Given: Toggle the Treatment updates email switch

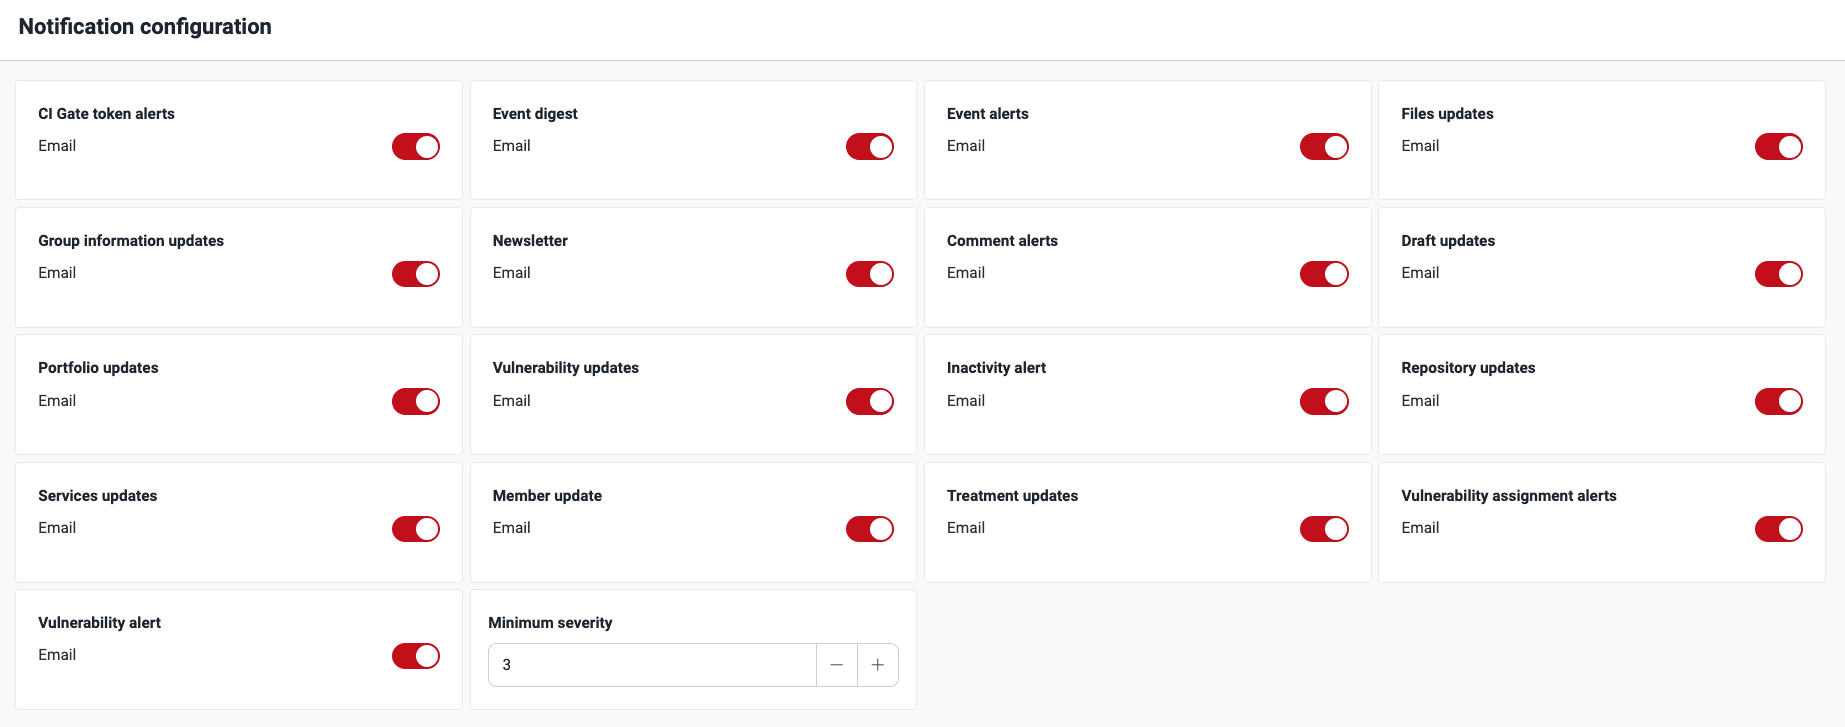Looking at the screenshot, I should pos(1324,529).
